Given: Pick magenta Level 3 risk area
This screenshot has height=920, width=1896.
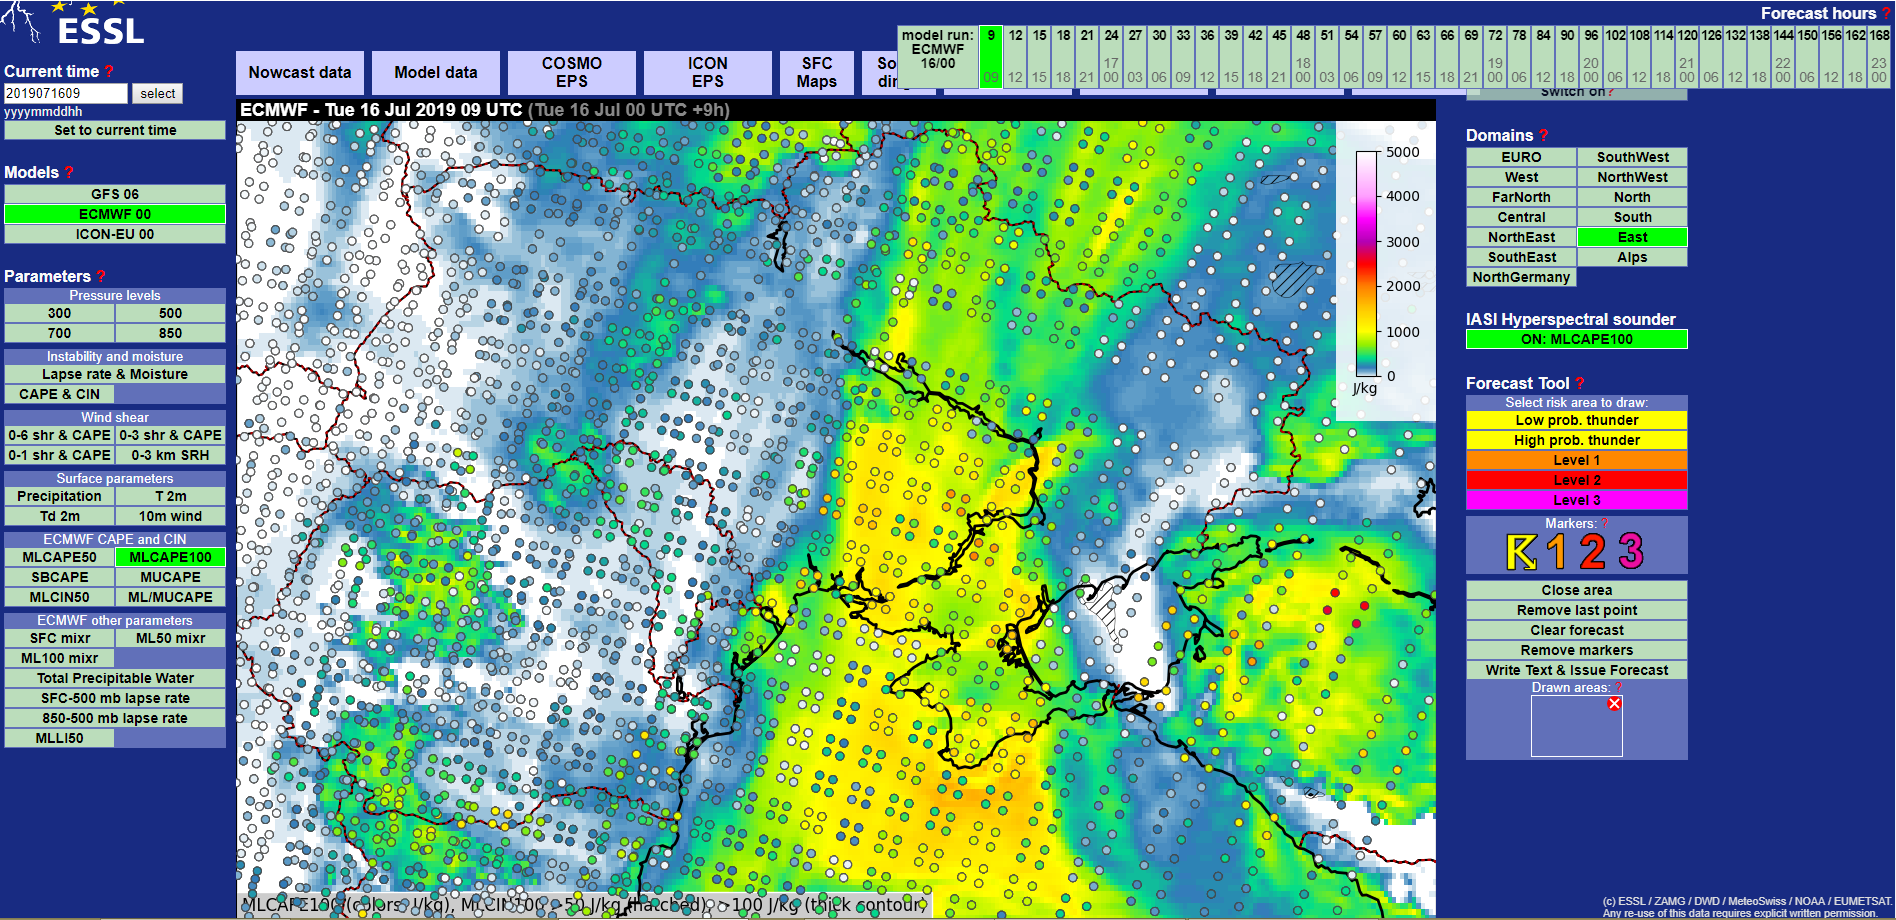Looking at the screenshot, I should pyautogui.click(x=1577, y=500).
